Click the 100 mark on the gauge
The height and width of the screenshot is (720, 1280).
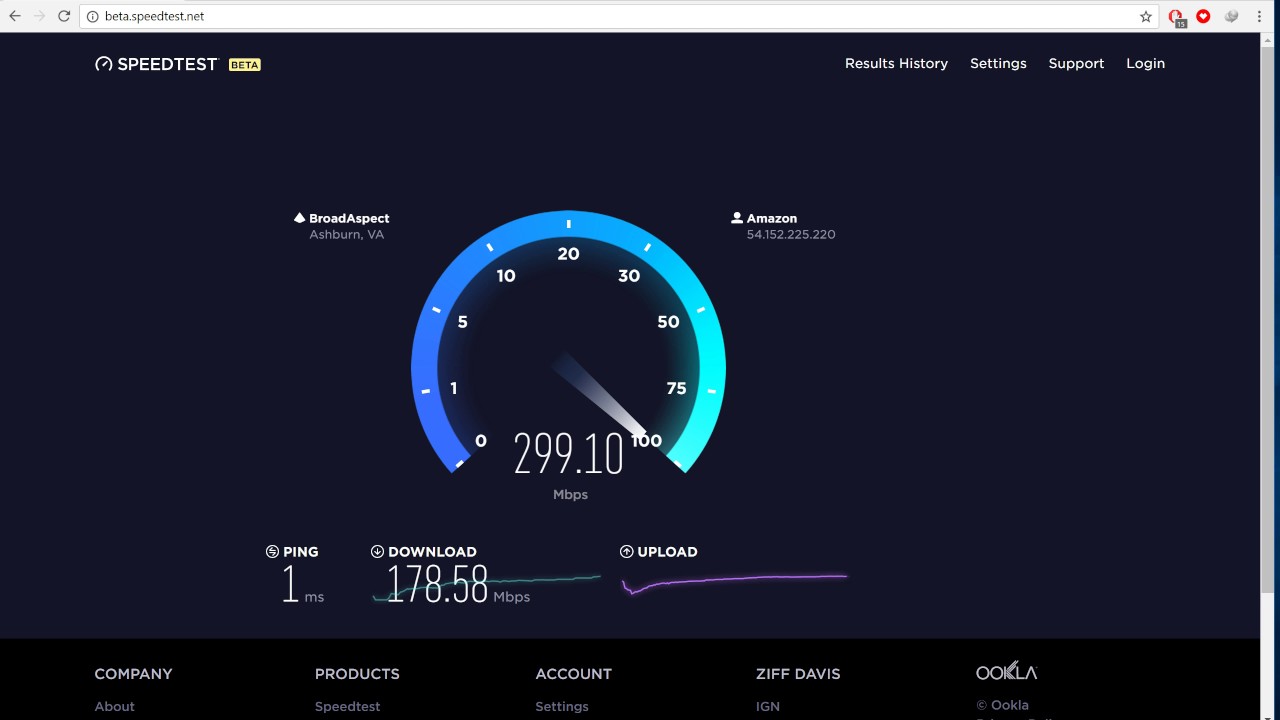tap(647, 441)
